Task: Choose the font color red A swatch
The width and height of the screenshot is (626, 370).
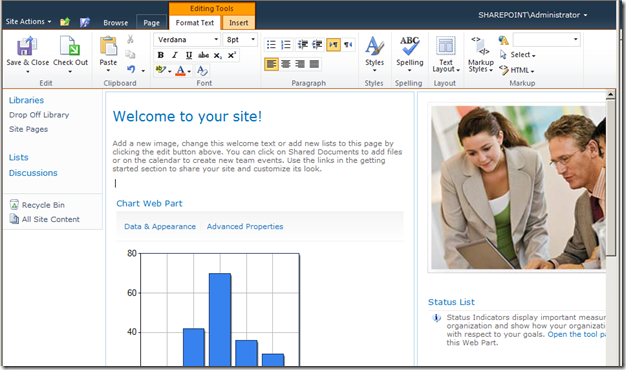Action: (180, 71)
